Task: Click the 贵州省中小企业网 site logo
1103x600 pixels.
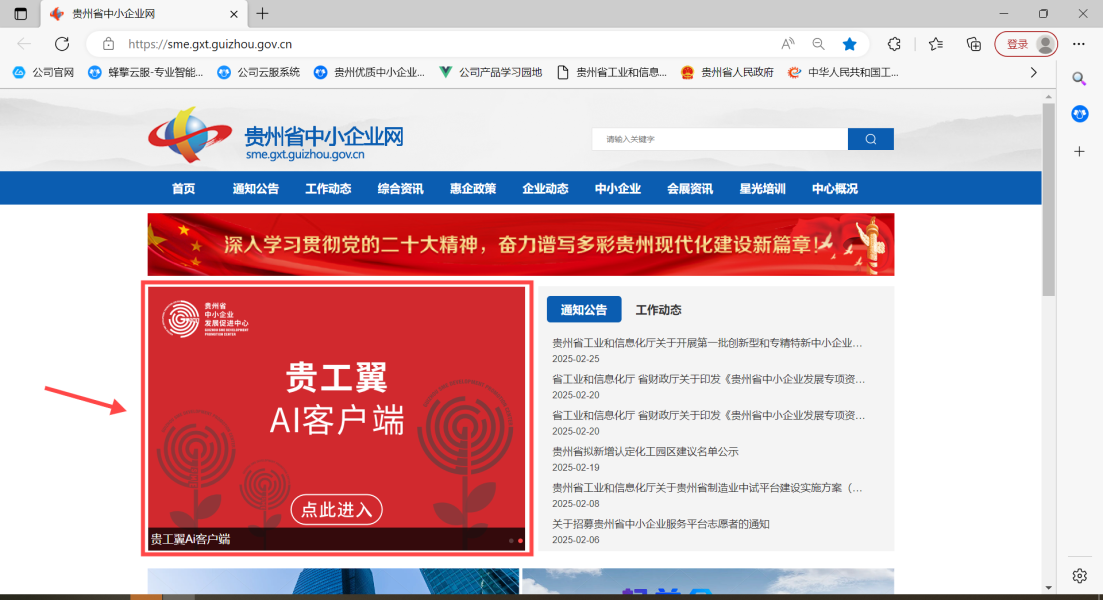Action: (x=276, y=135)
